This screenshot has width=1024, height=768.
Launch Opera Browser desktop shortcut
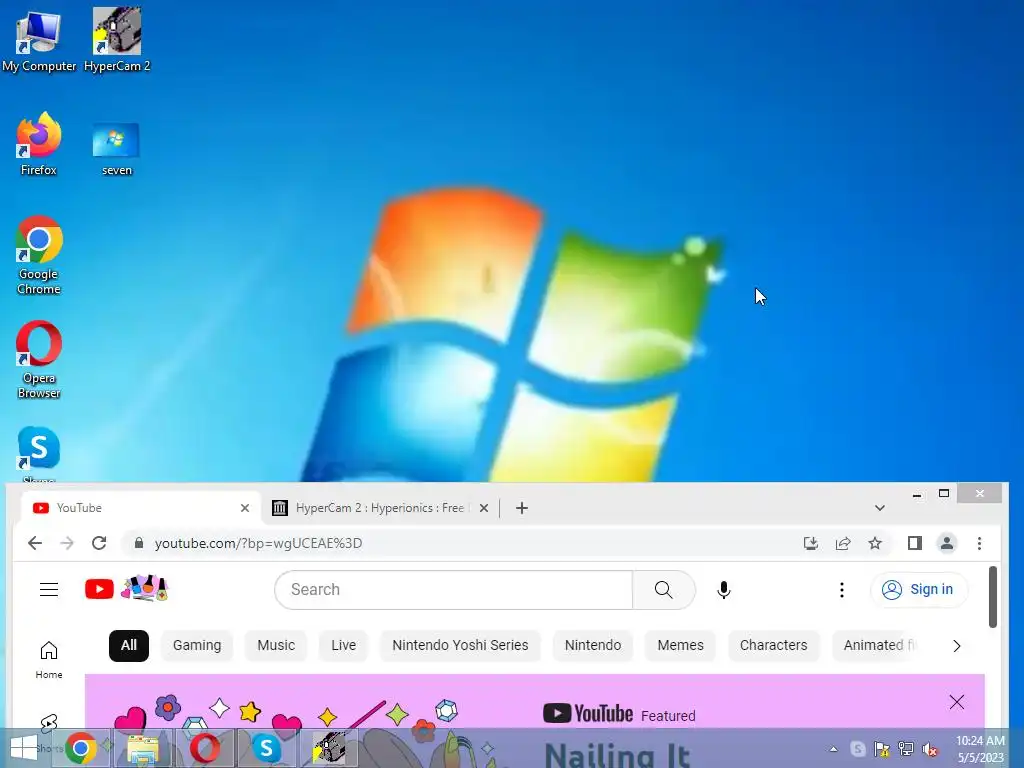tap(39, 360)
